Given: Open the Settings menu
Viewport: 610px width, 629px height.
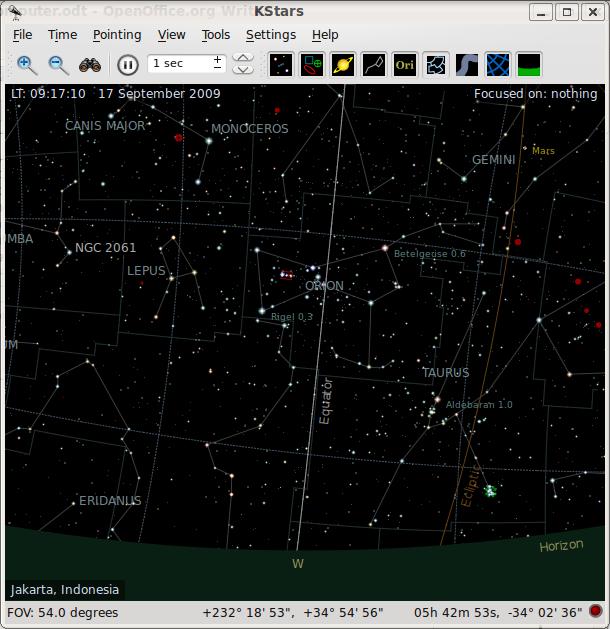Looking at the screenshot, I should (270, 35).
